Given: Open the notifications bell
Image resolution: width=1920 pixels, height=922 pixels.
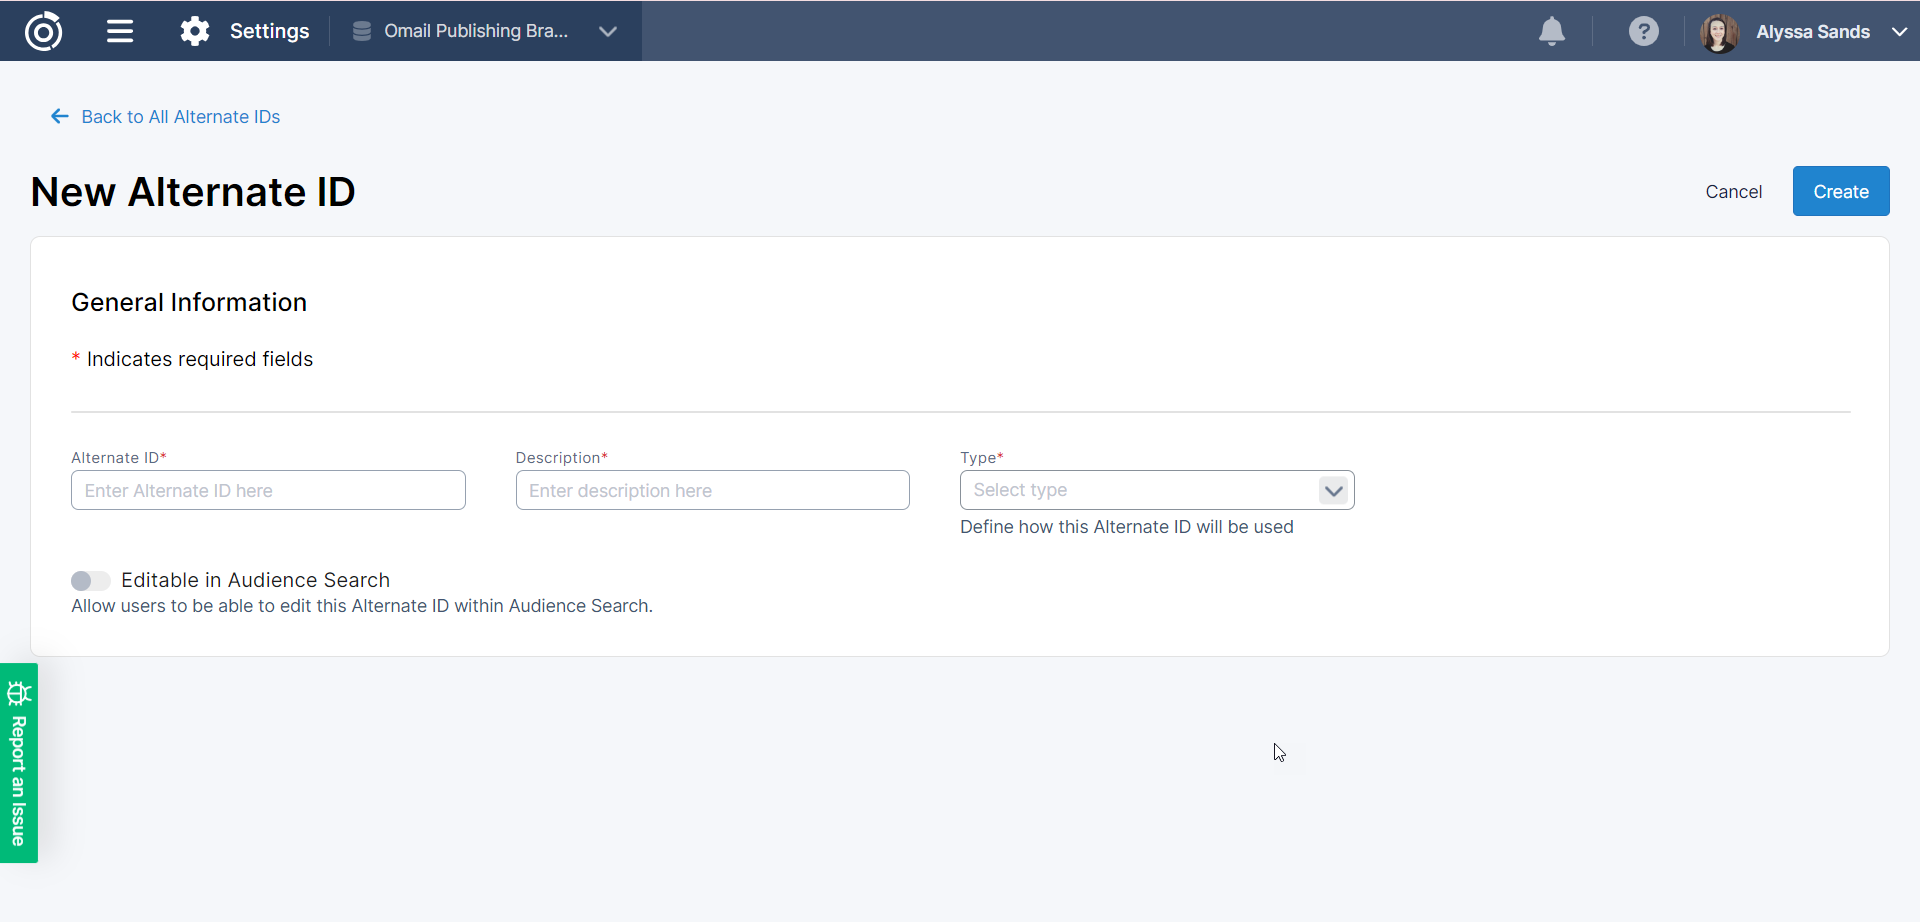Looking at the screenshot, I should coord(1551,31).
